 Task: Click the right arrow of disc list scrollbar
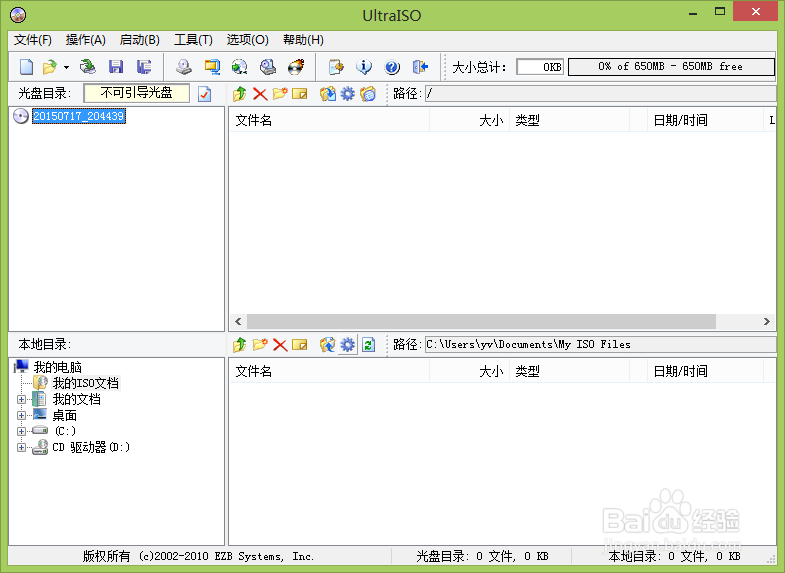tap(766, 321)
